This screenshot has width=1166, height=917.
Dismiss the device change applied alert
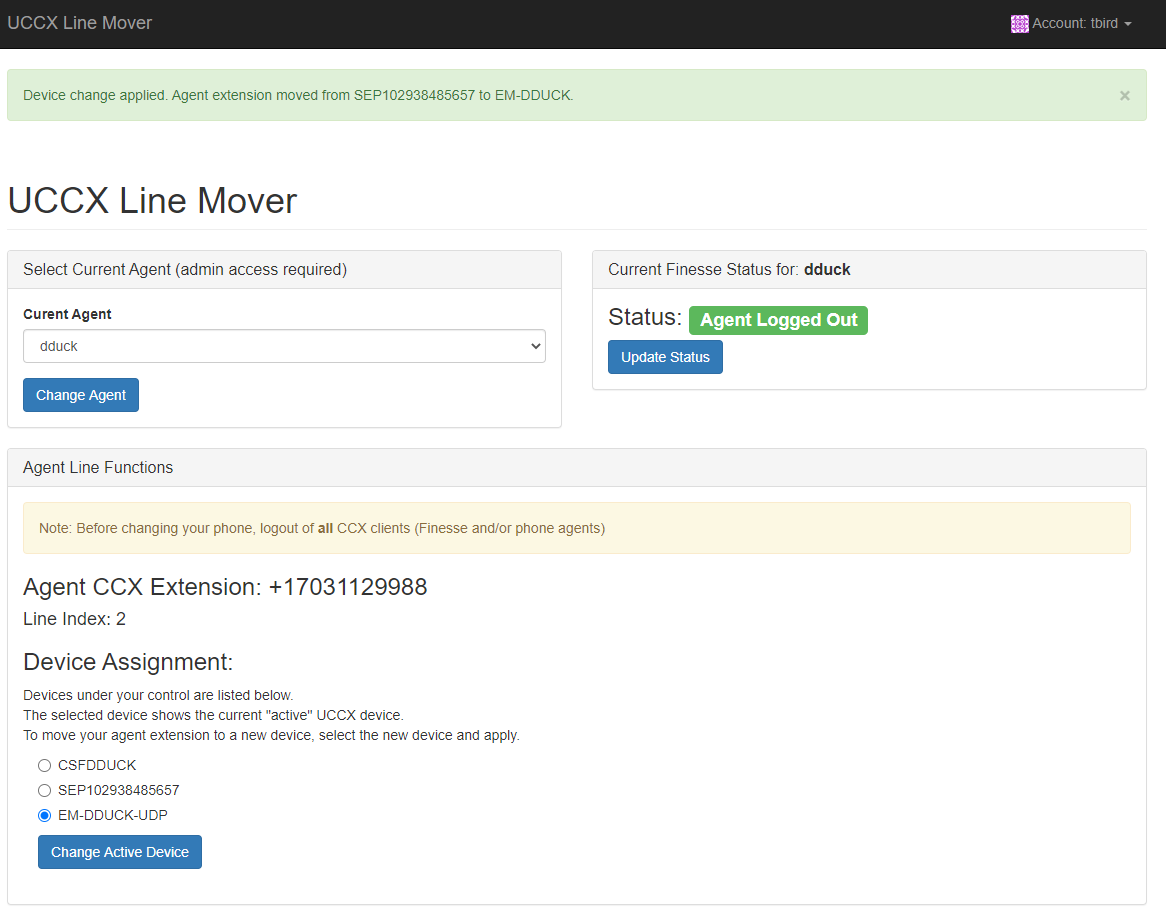coord(1124,95)
